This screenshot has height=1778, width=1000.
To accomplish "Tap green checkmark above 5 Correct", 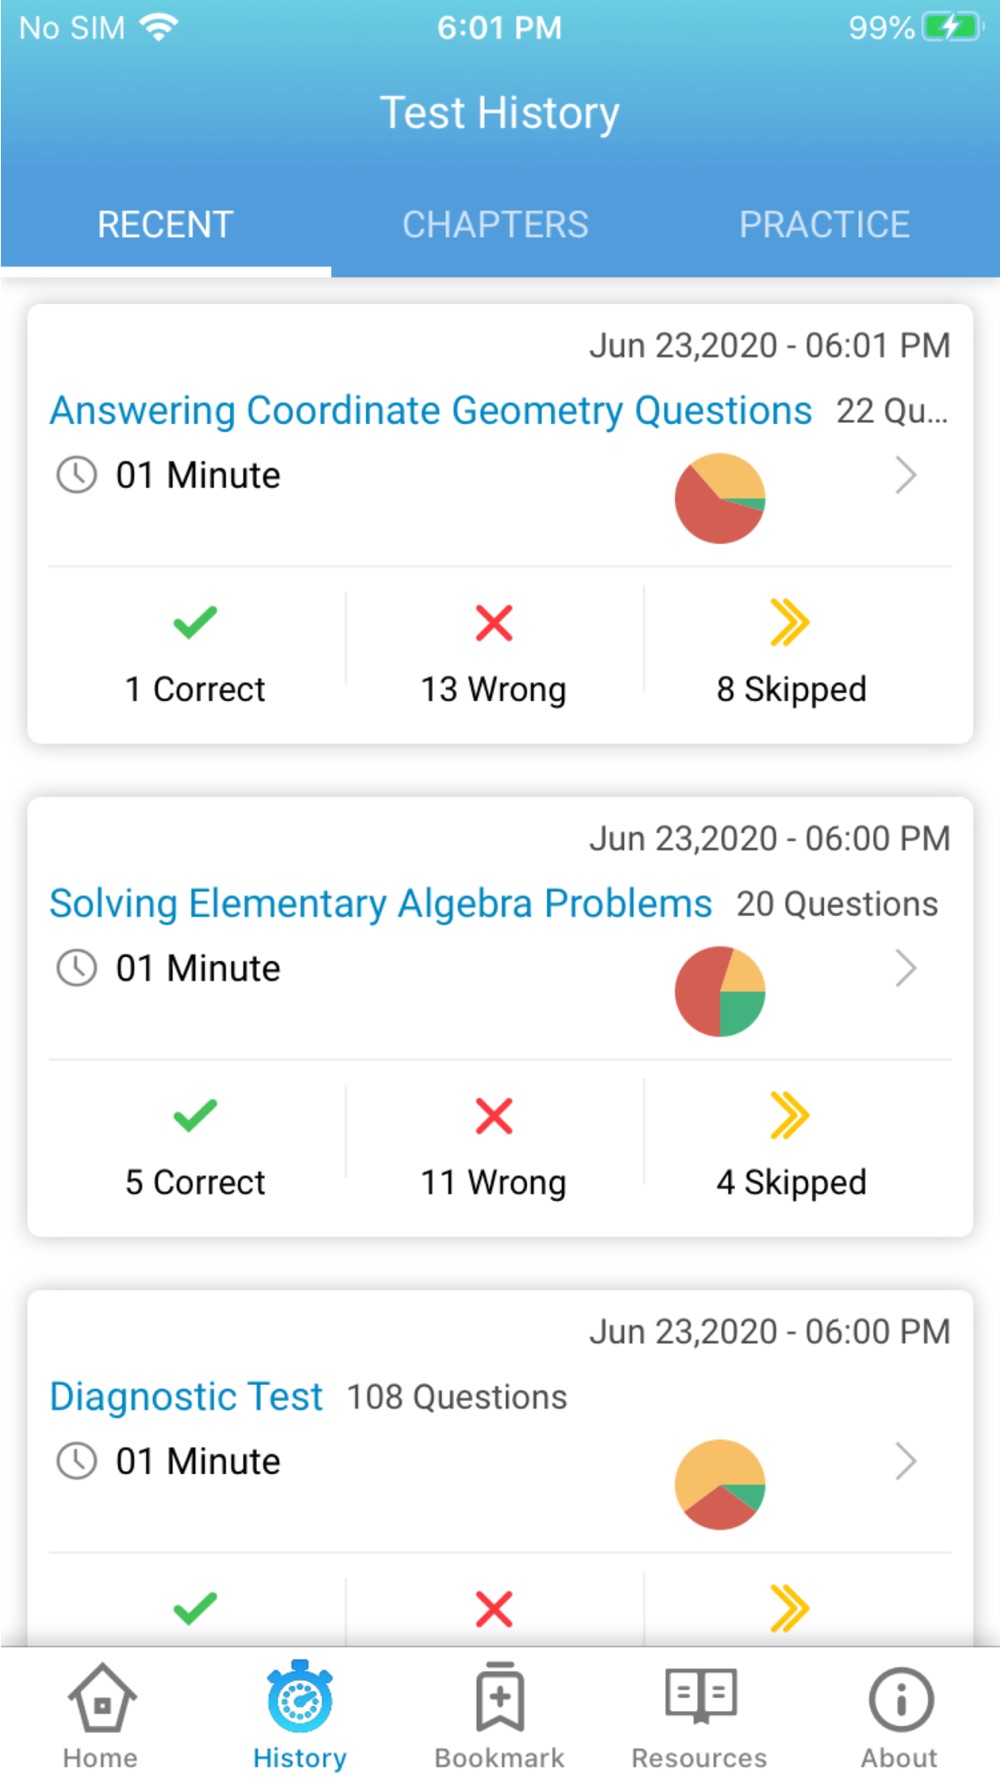I will coord(195,1115).
